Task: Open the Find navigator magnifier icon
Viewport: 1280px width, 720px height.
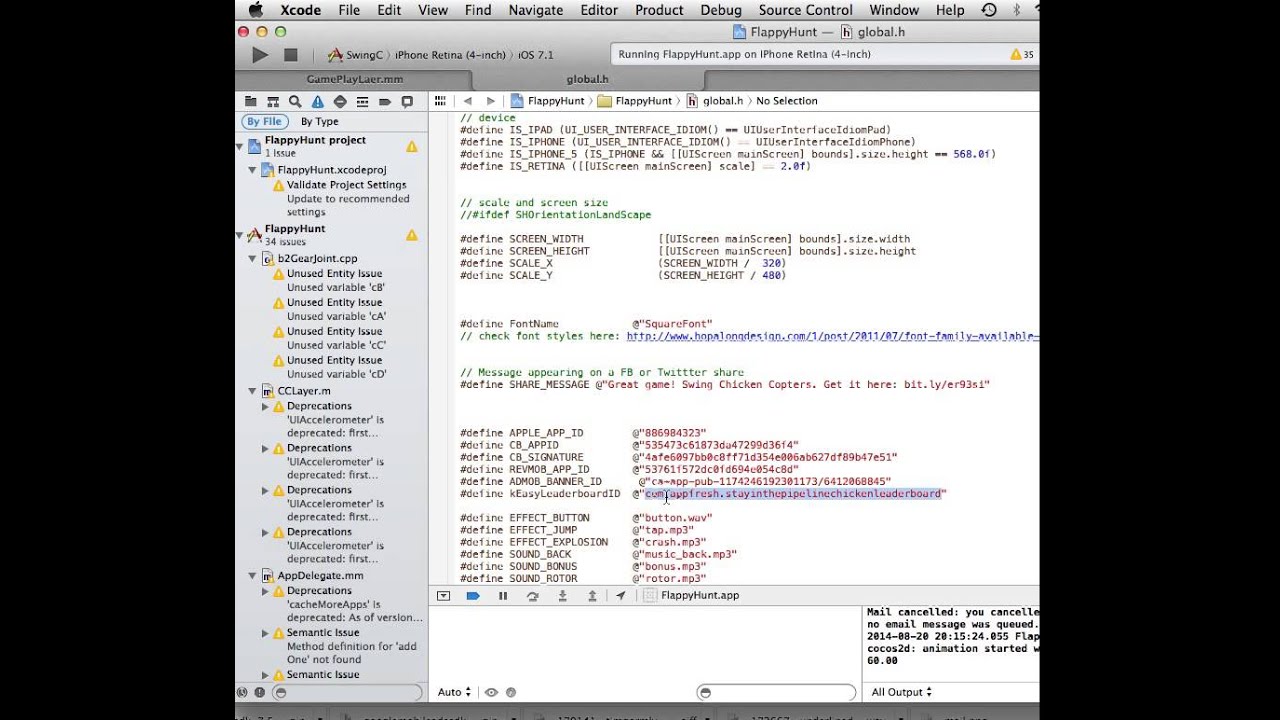Action: [x=295, y=101]
